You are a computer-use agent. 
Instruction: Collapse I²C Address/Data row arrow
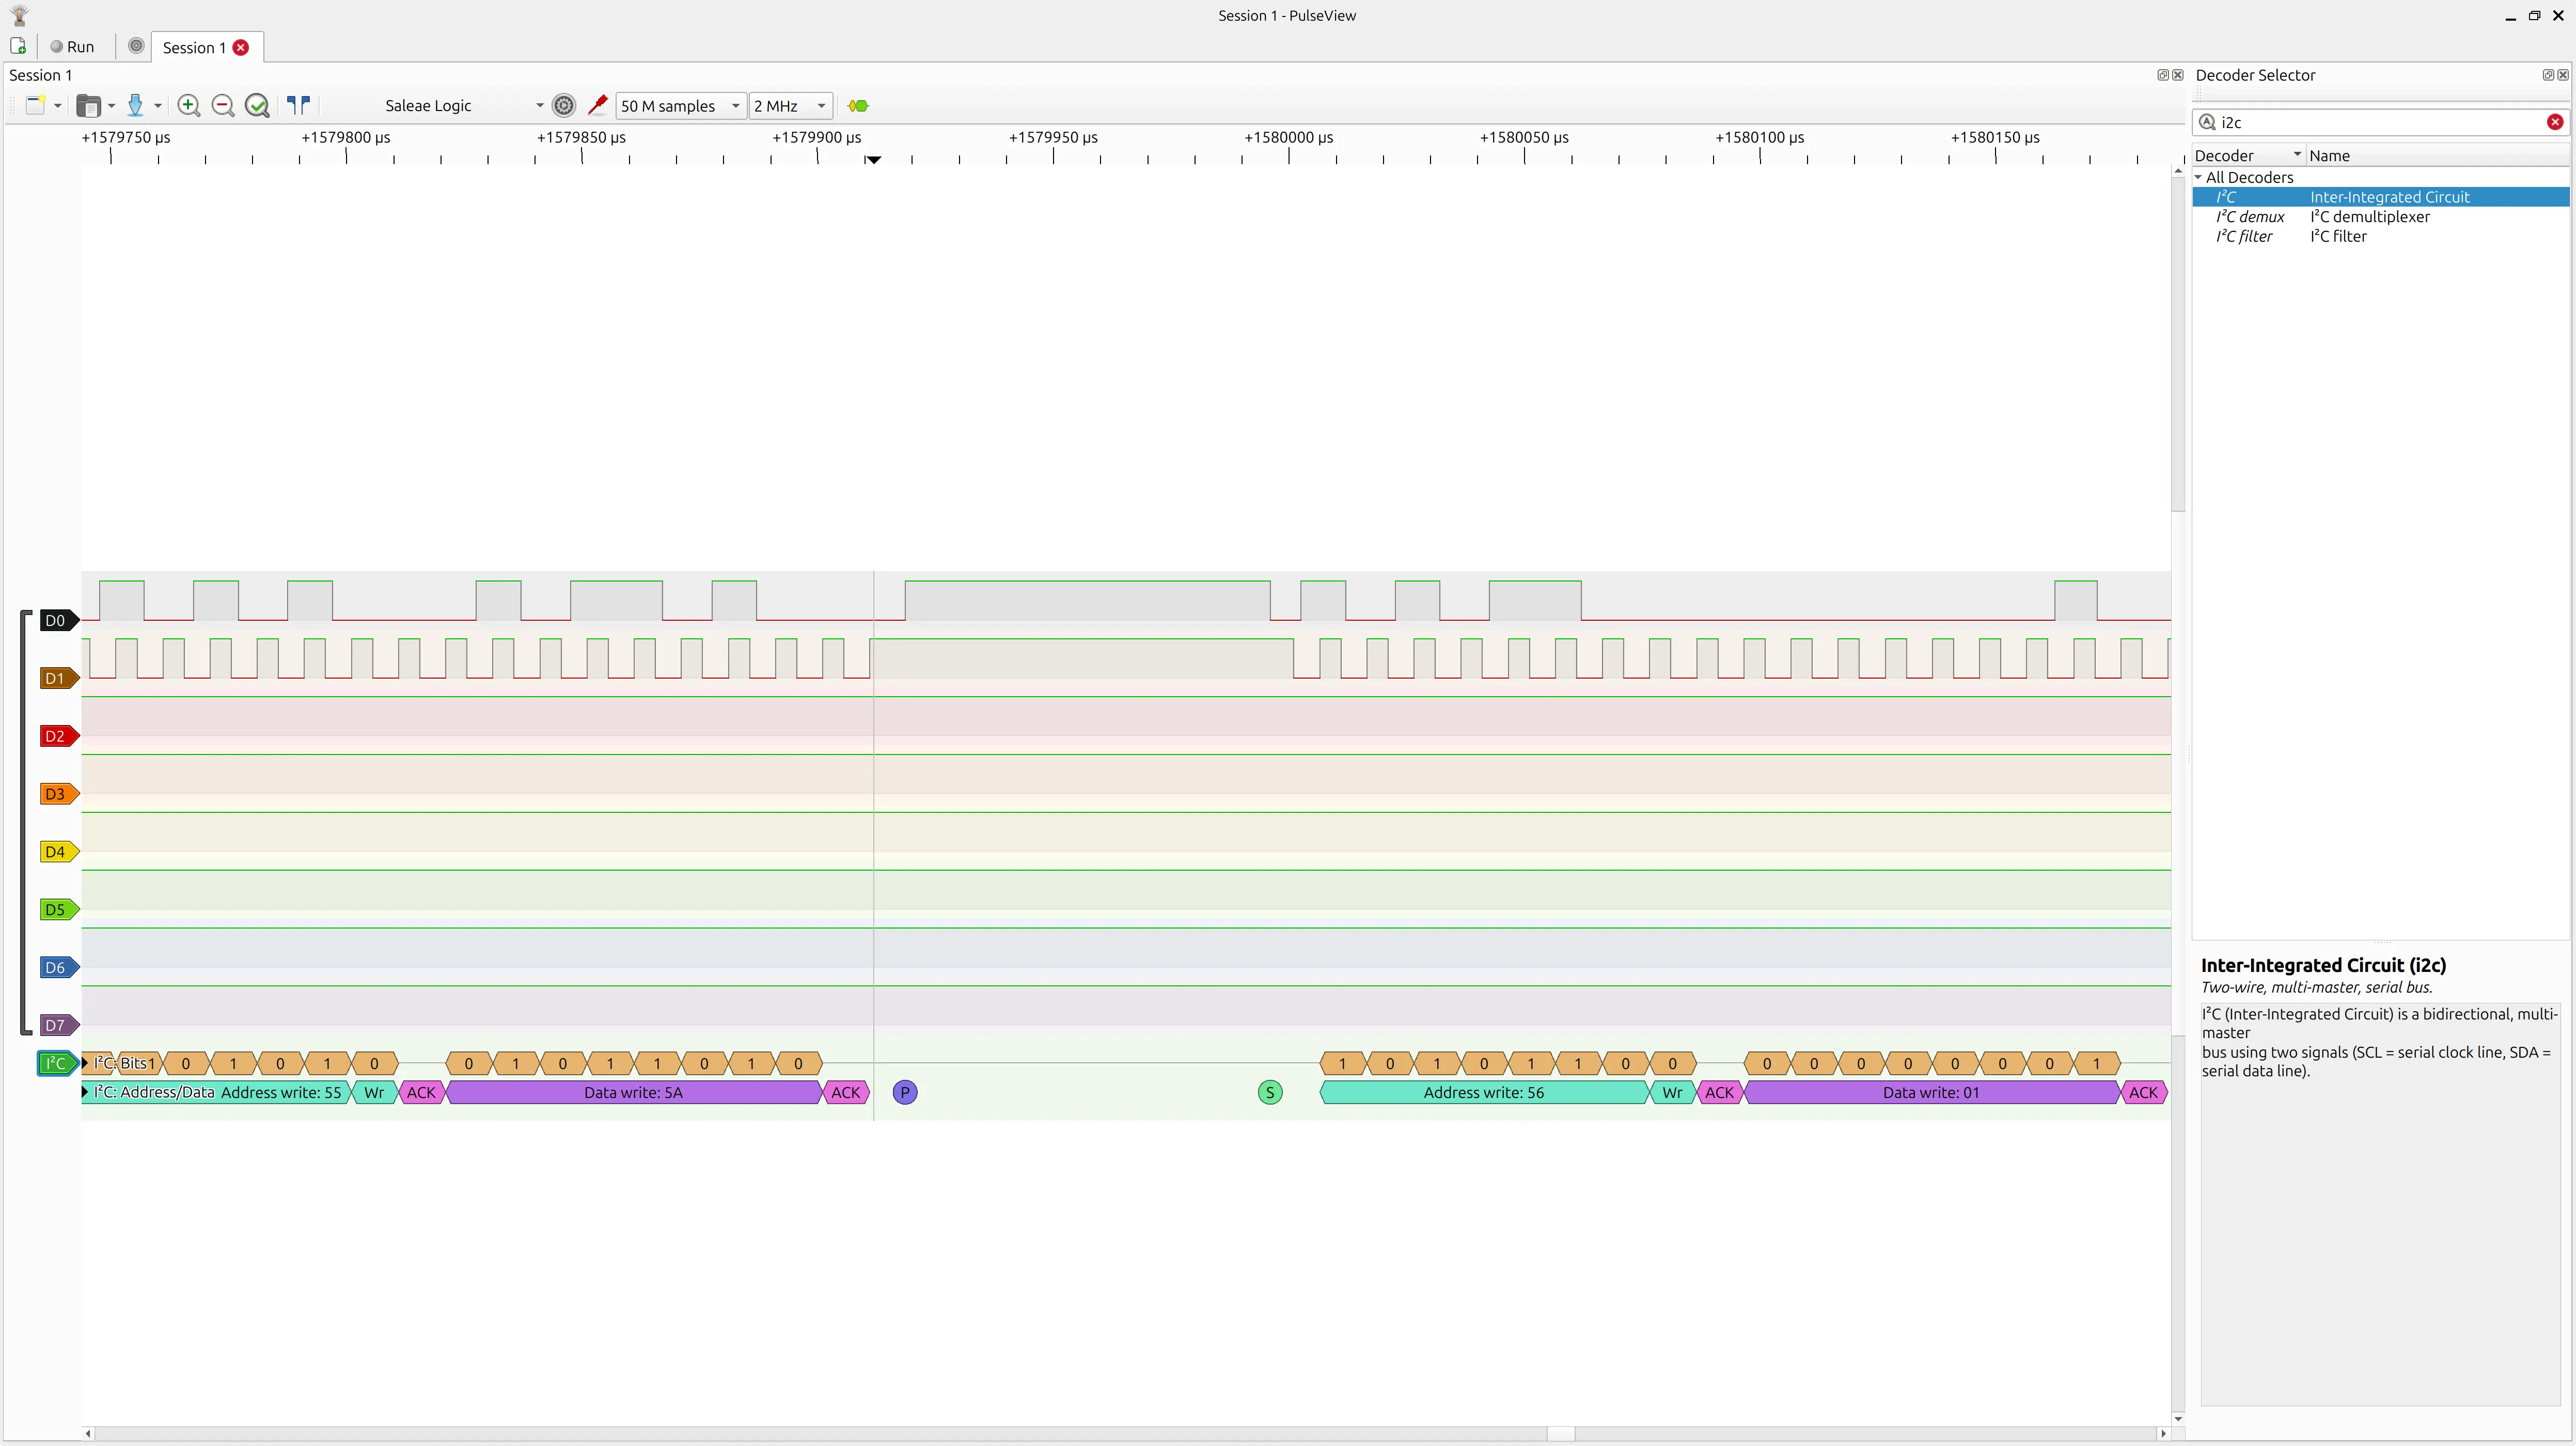[x=85, y=1092]
